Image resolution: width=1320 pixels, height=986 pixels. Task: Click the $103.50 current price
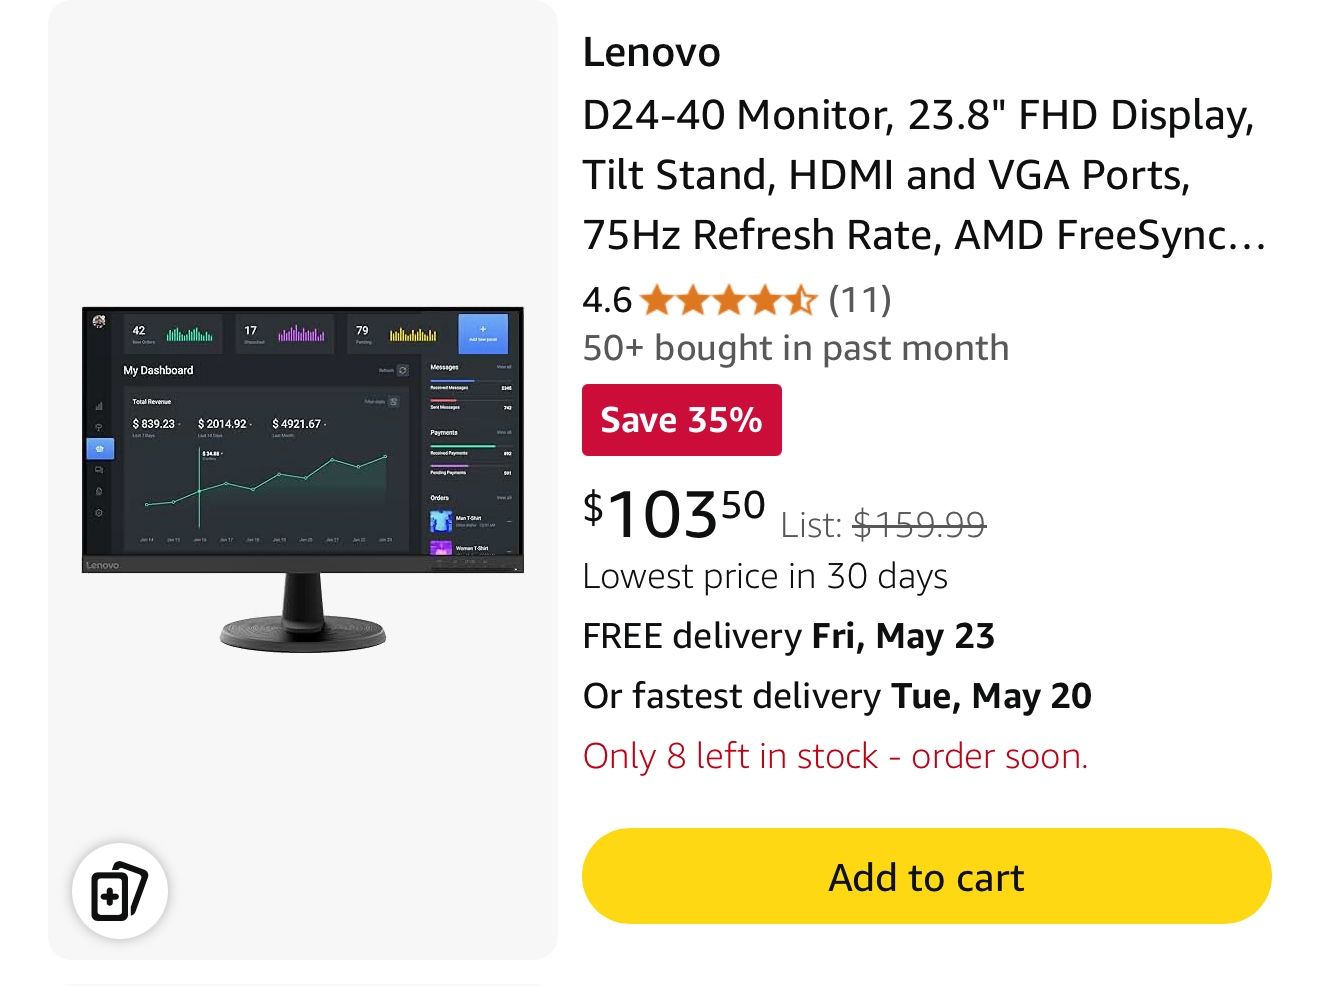(674, 514)
